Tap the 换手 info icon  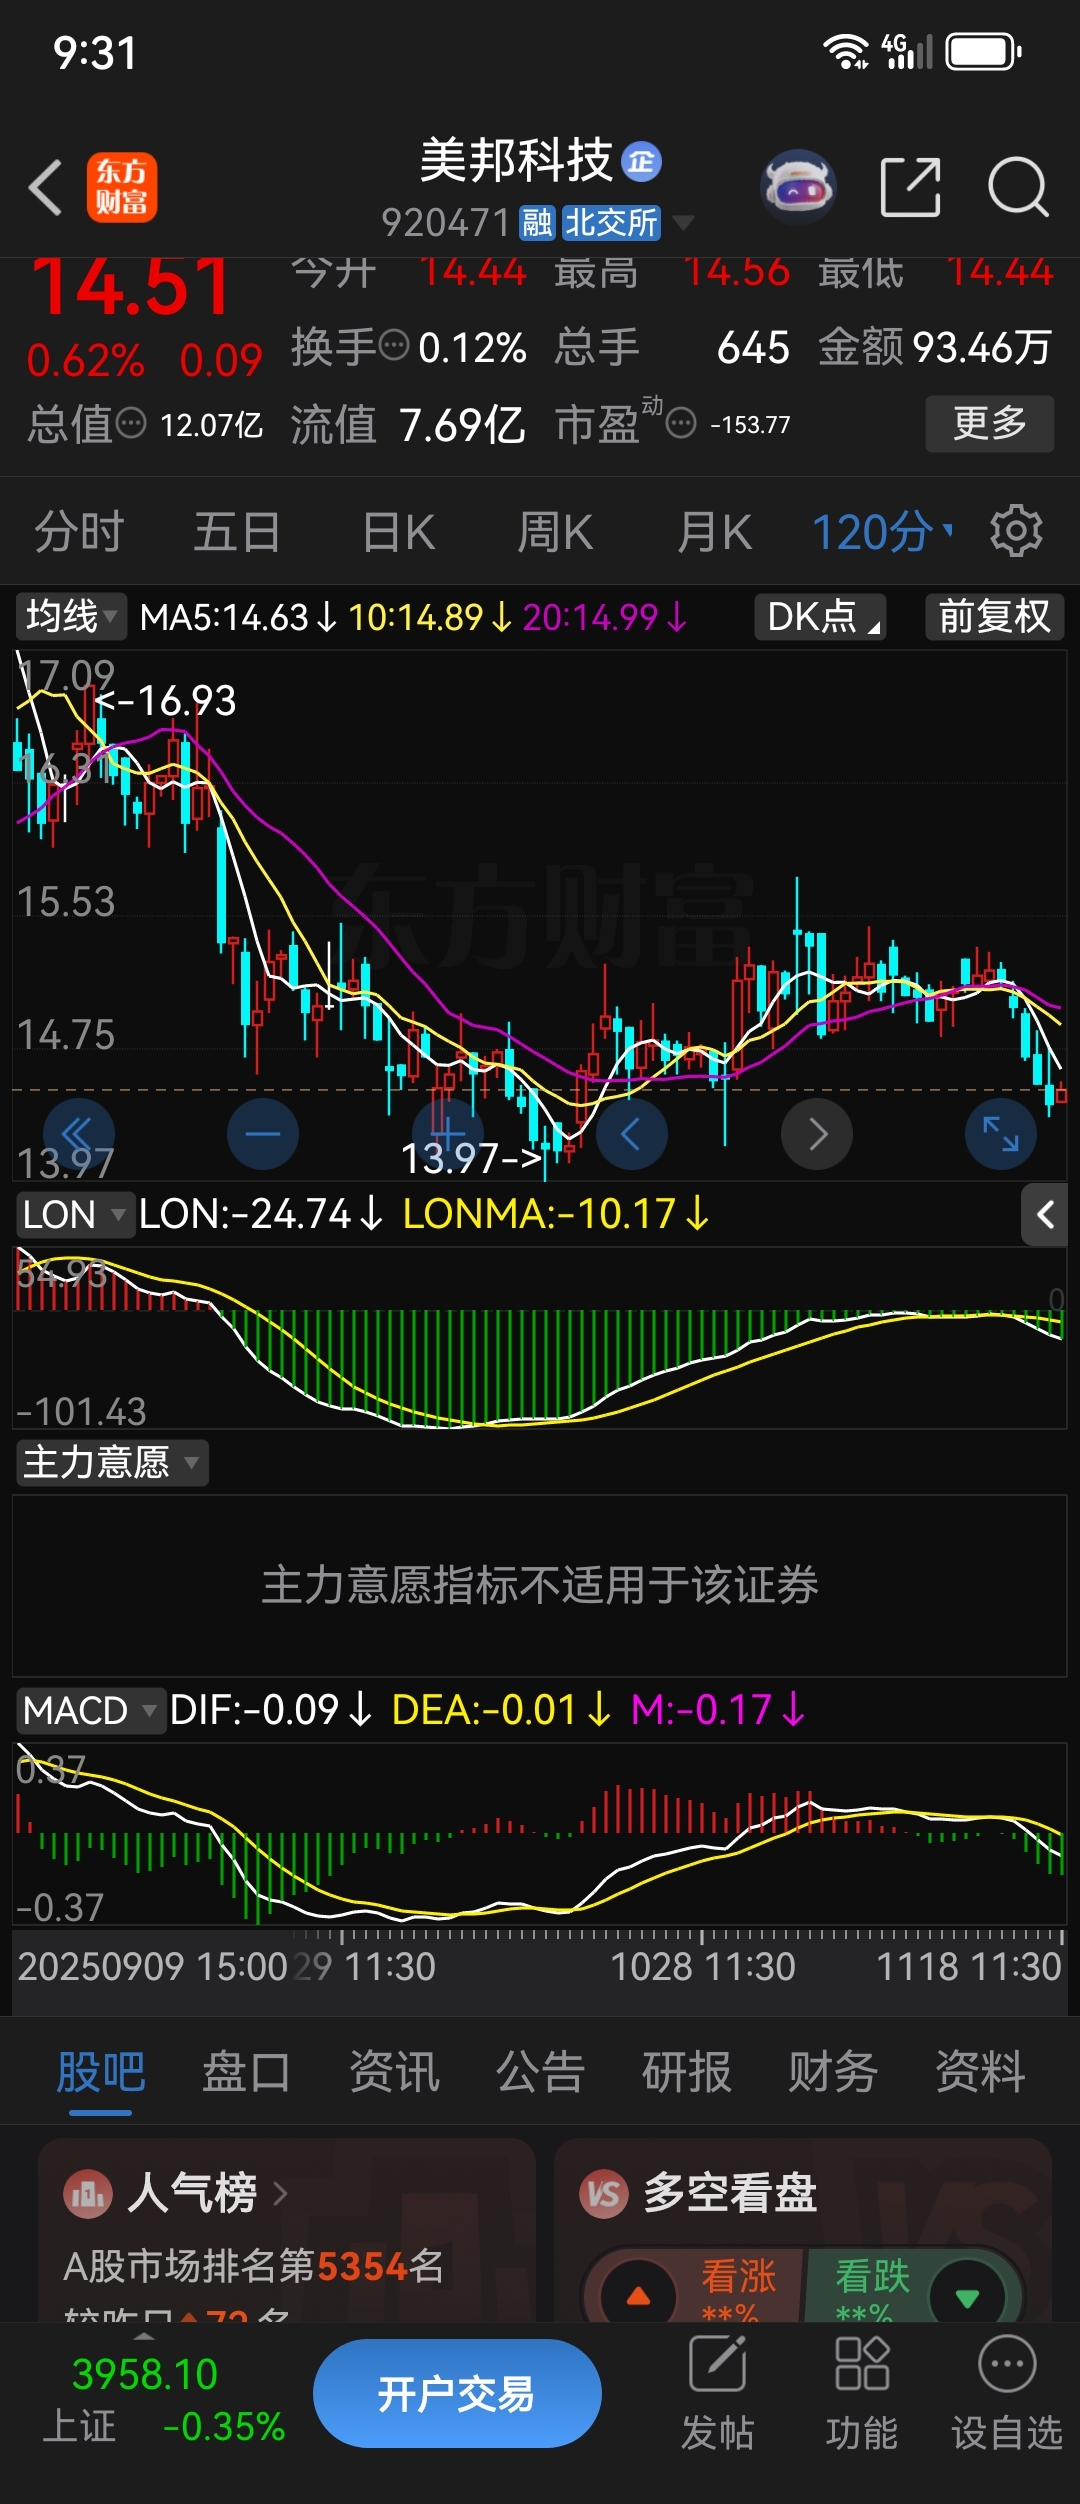tap(395, 345)
